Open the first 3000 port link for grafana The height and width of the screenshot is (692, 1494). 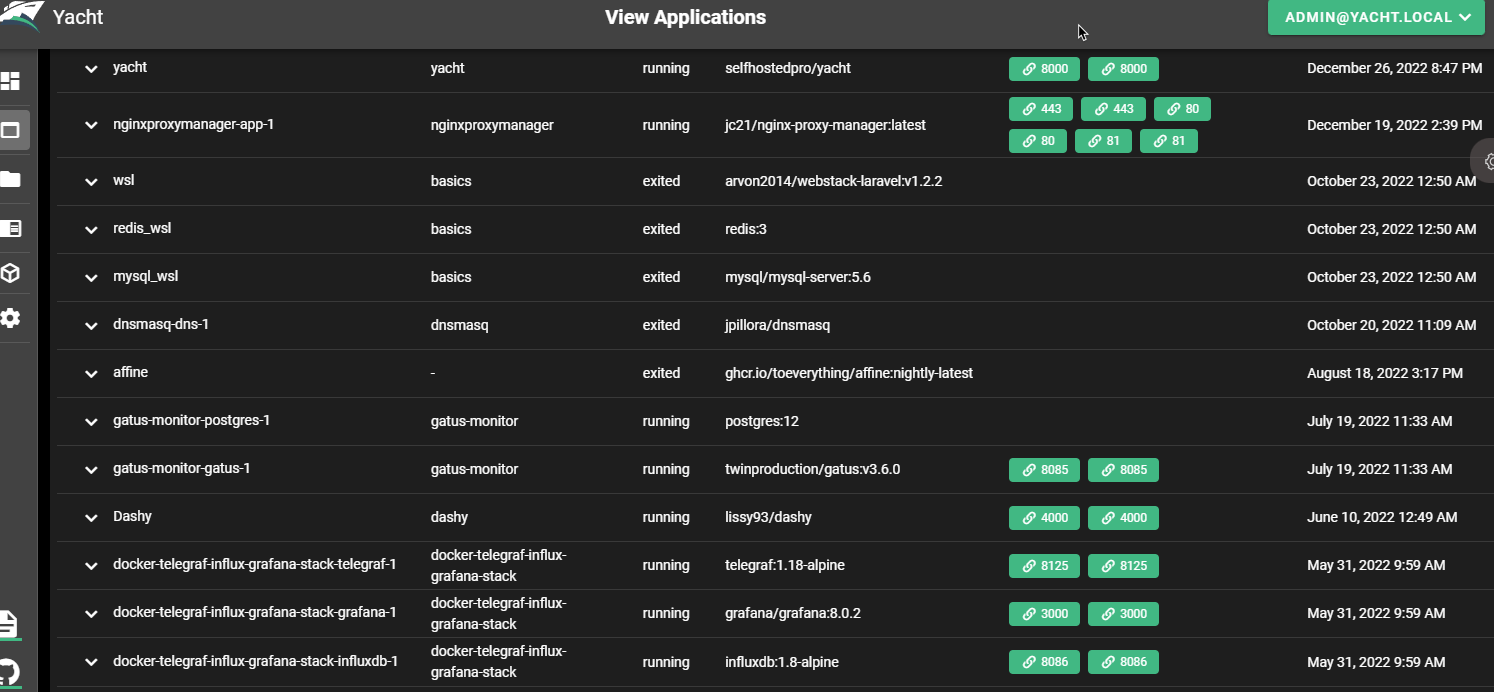1044,614
